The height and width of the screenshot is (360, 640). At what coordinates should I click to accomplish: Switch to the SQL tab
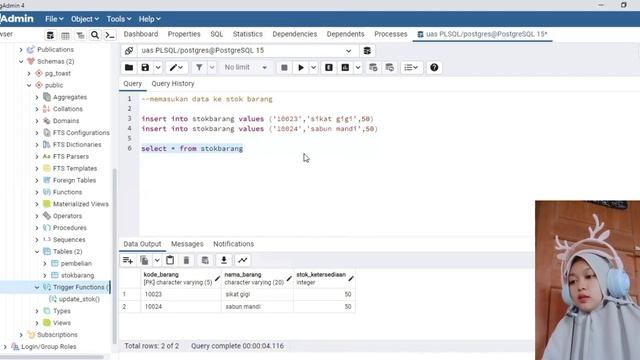217,34
